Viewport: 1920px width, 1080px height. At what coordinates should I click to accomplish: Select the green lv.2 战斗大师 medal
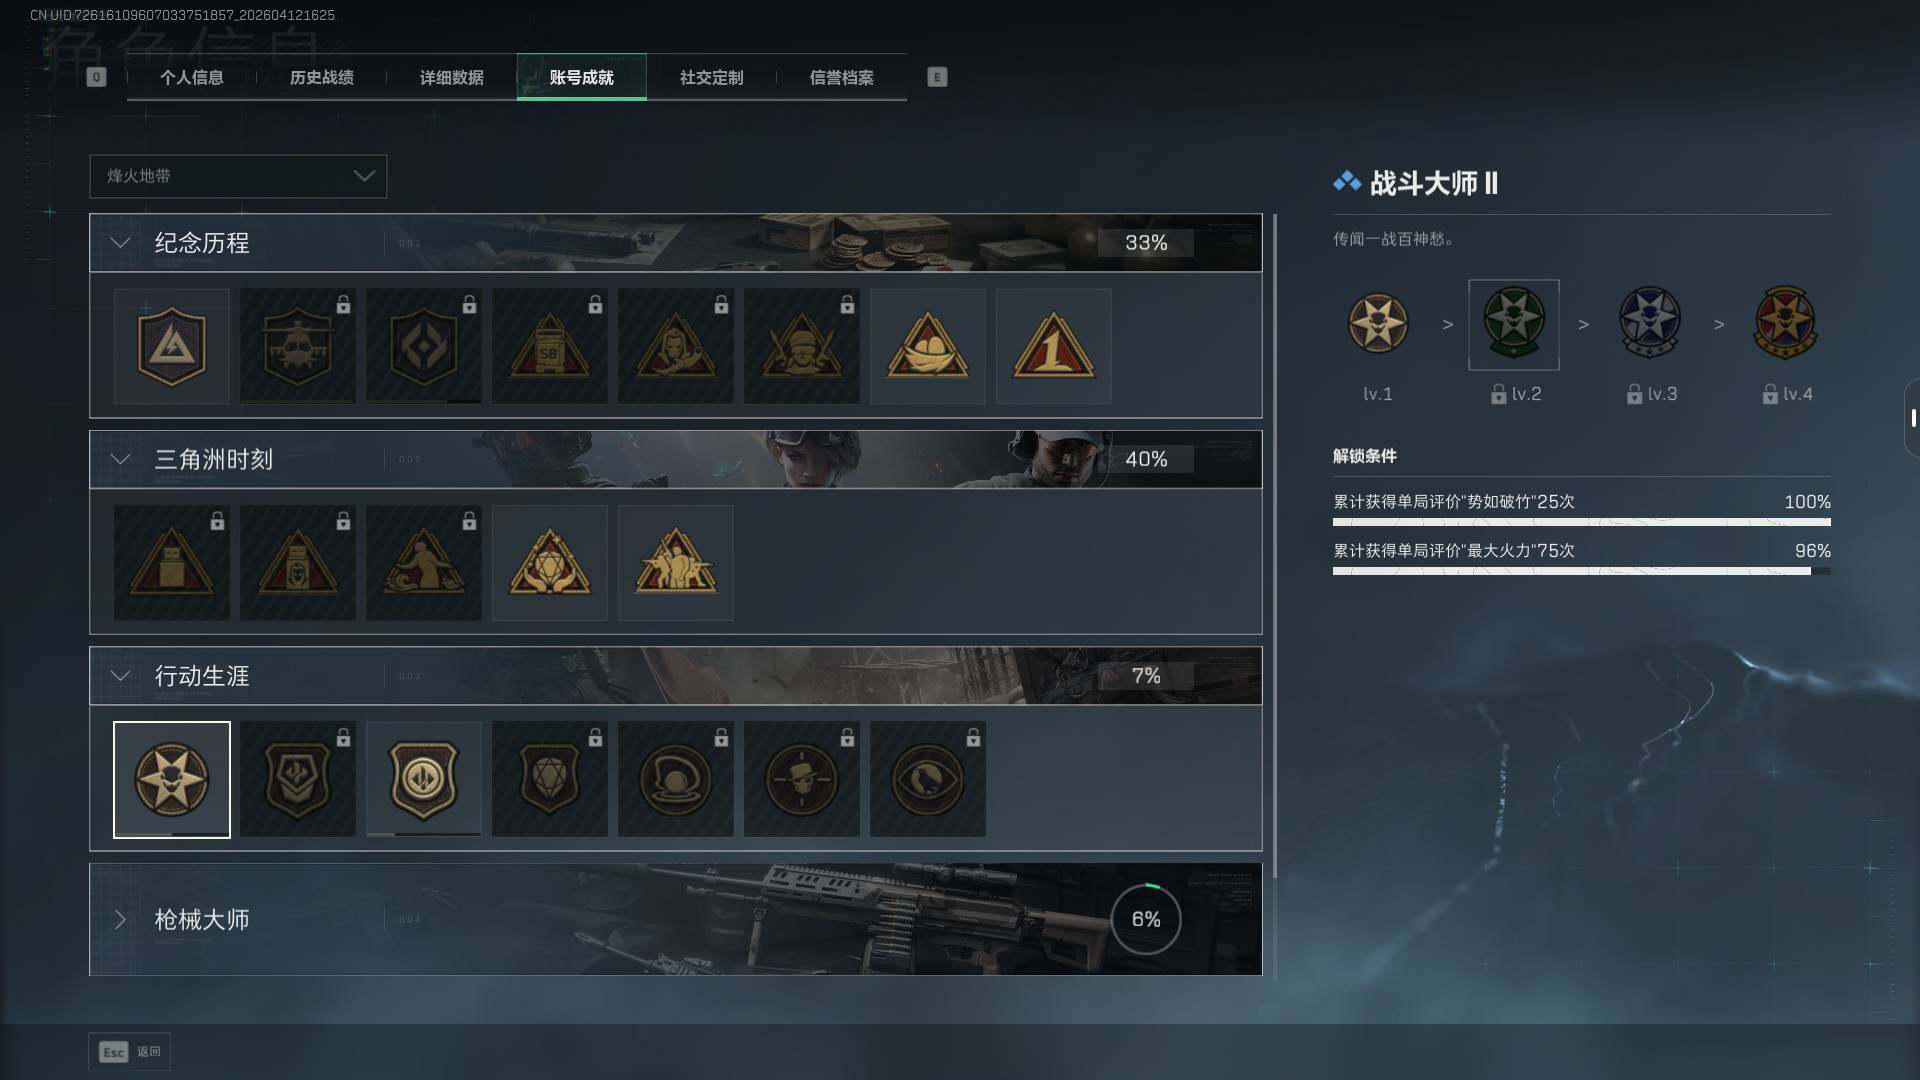1513,324
